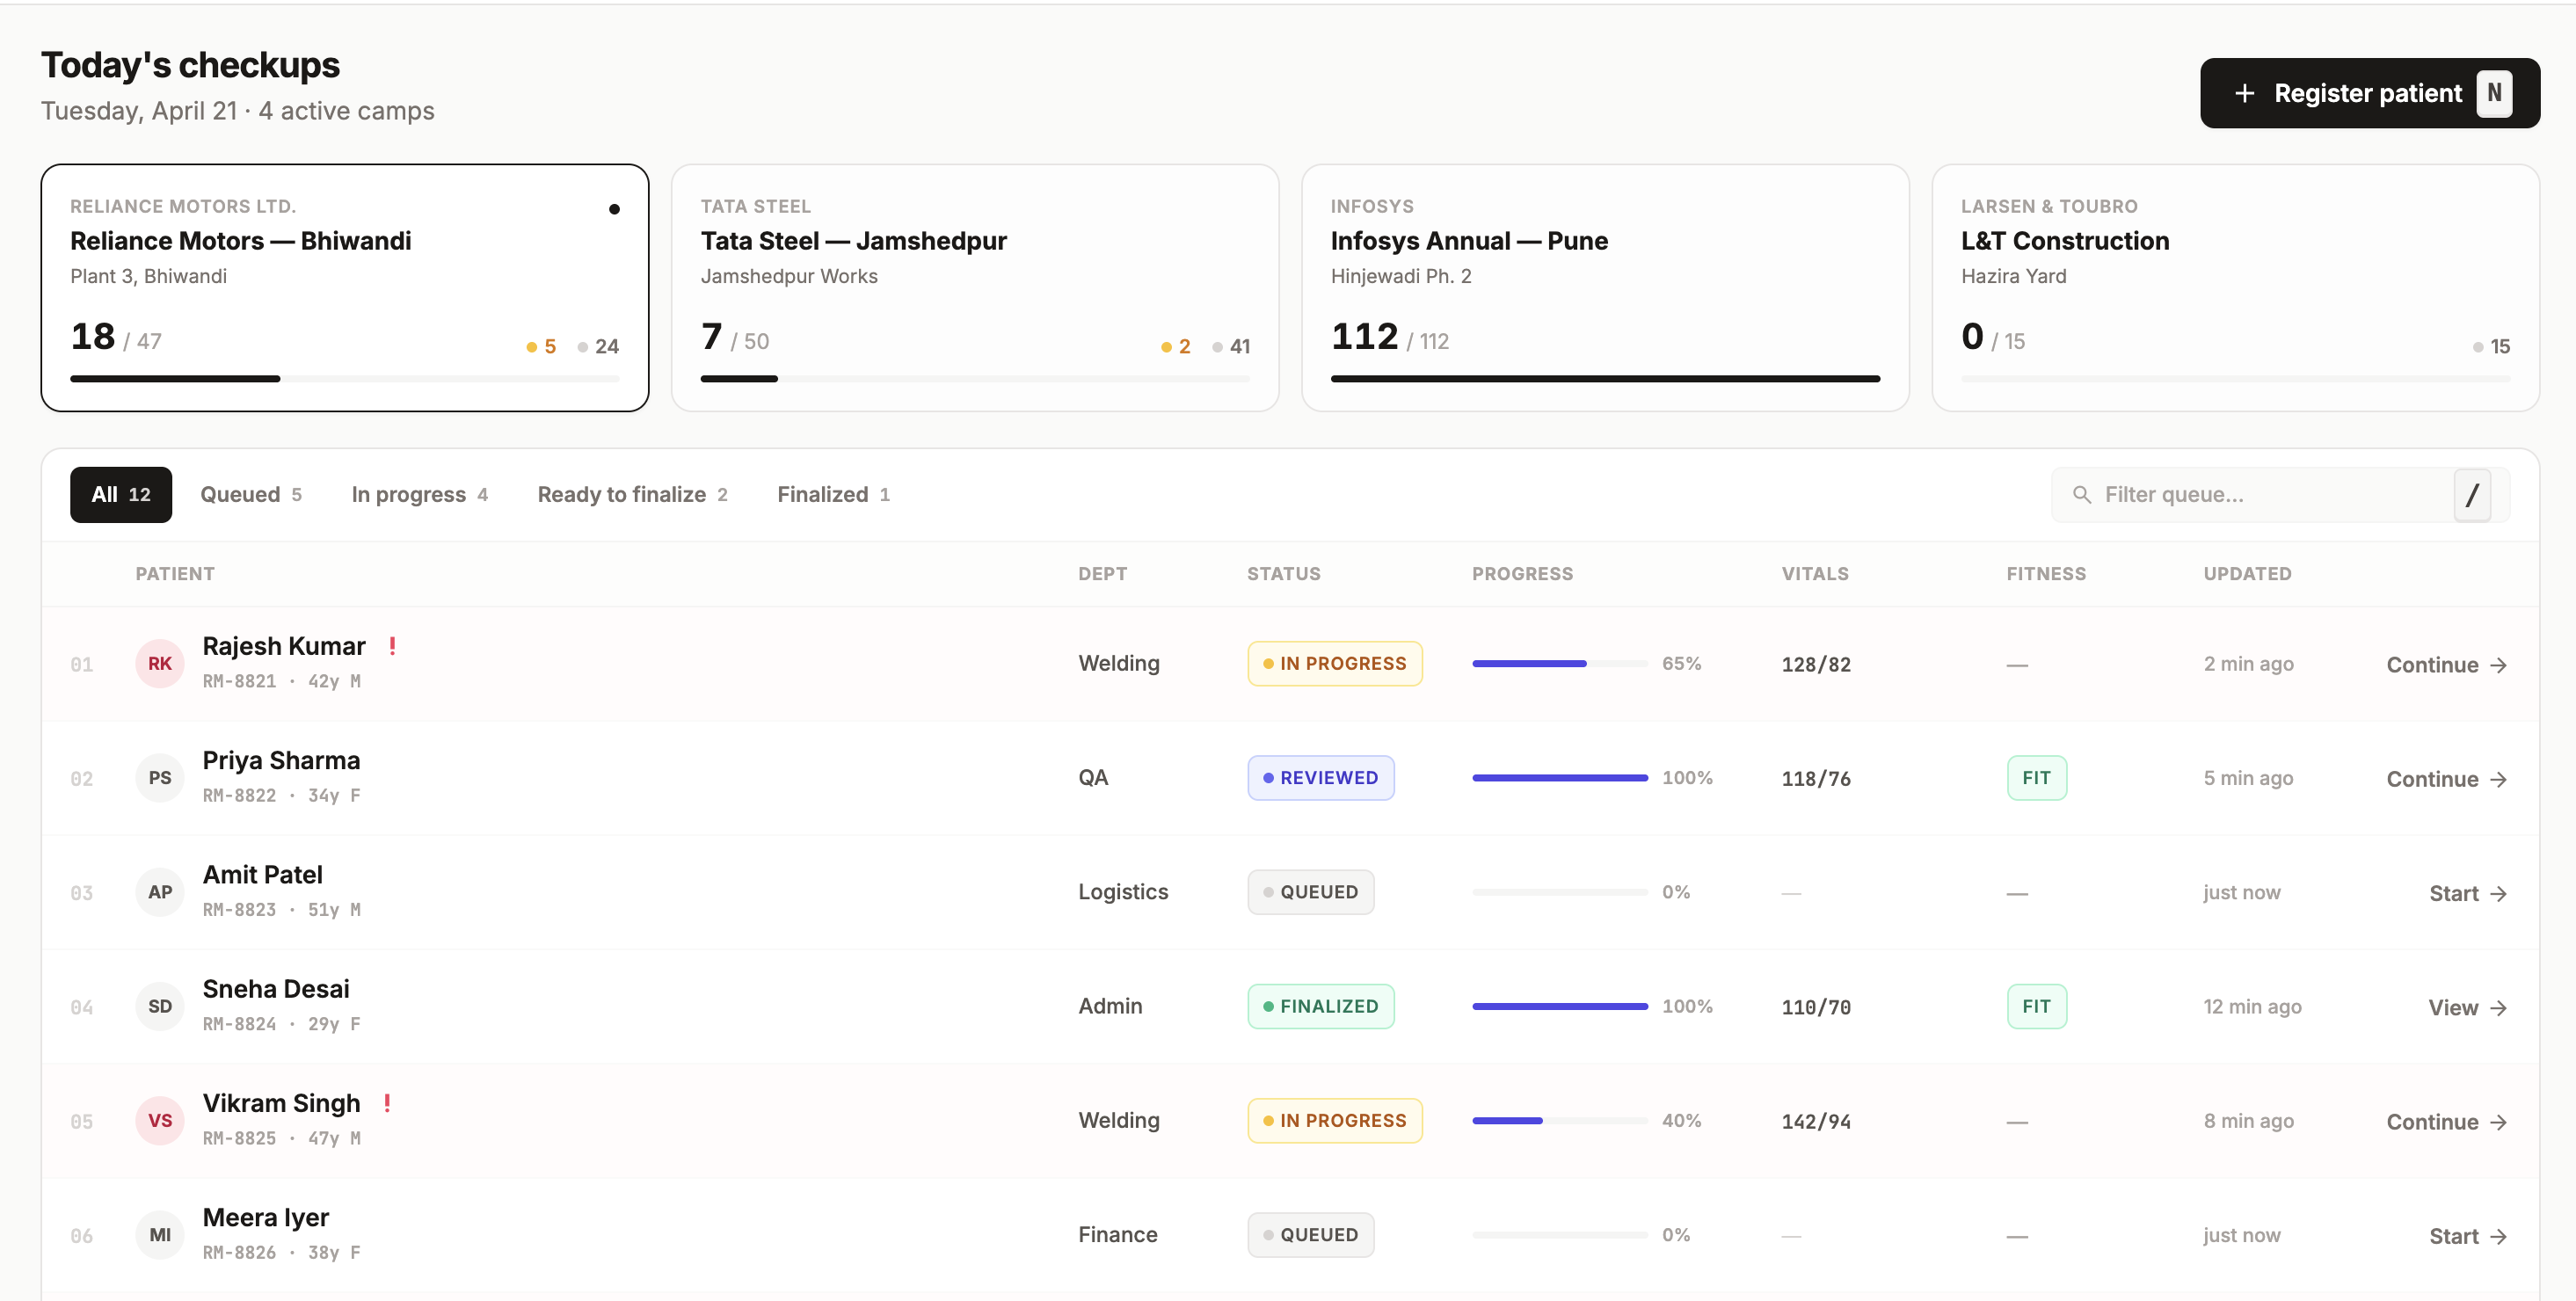Click the alert icon beside Rajesh Kumar
Viewport: 2576px width, 1301px height.
(x=391, y=646)
